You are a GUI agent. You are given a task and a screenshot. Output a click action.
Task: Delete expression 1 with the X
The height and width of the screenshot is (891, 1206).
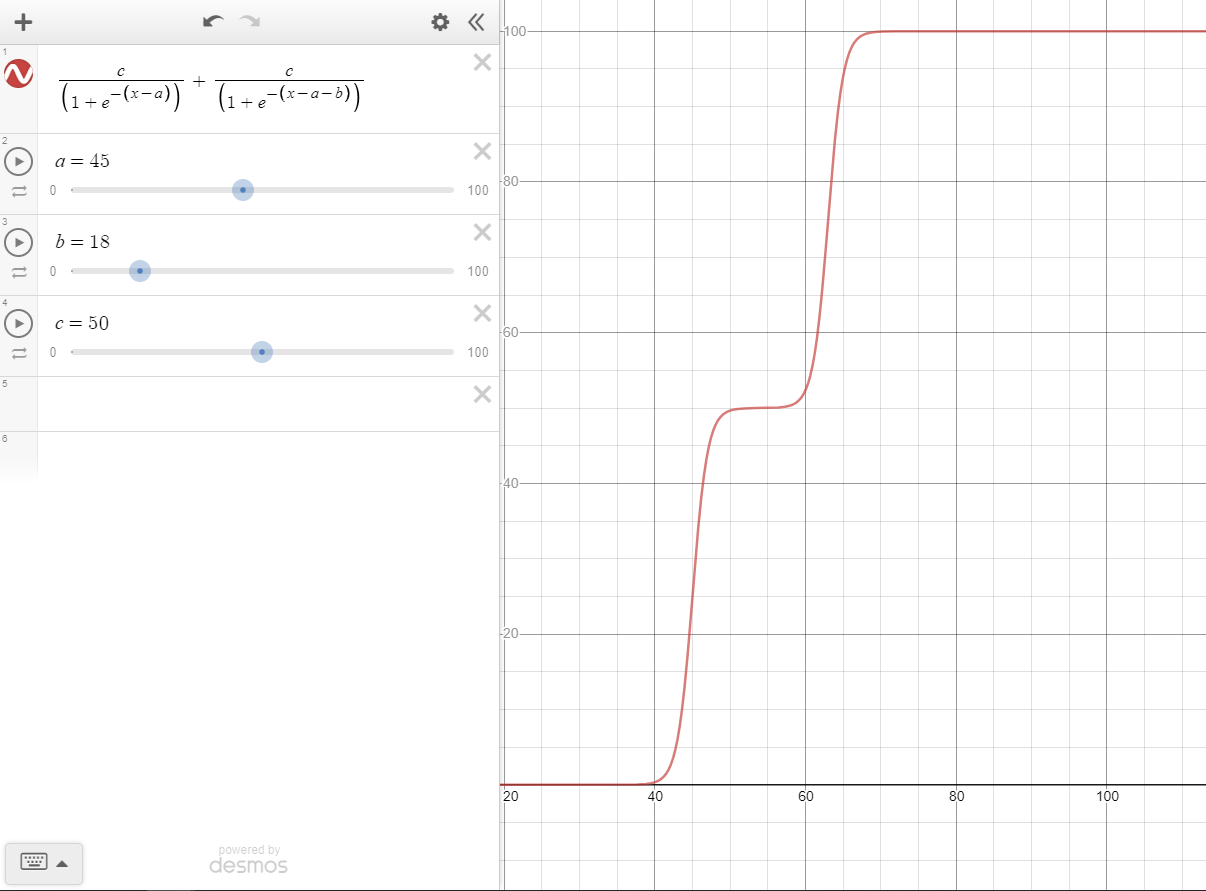(x=482, y=63)
